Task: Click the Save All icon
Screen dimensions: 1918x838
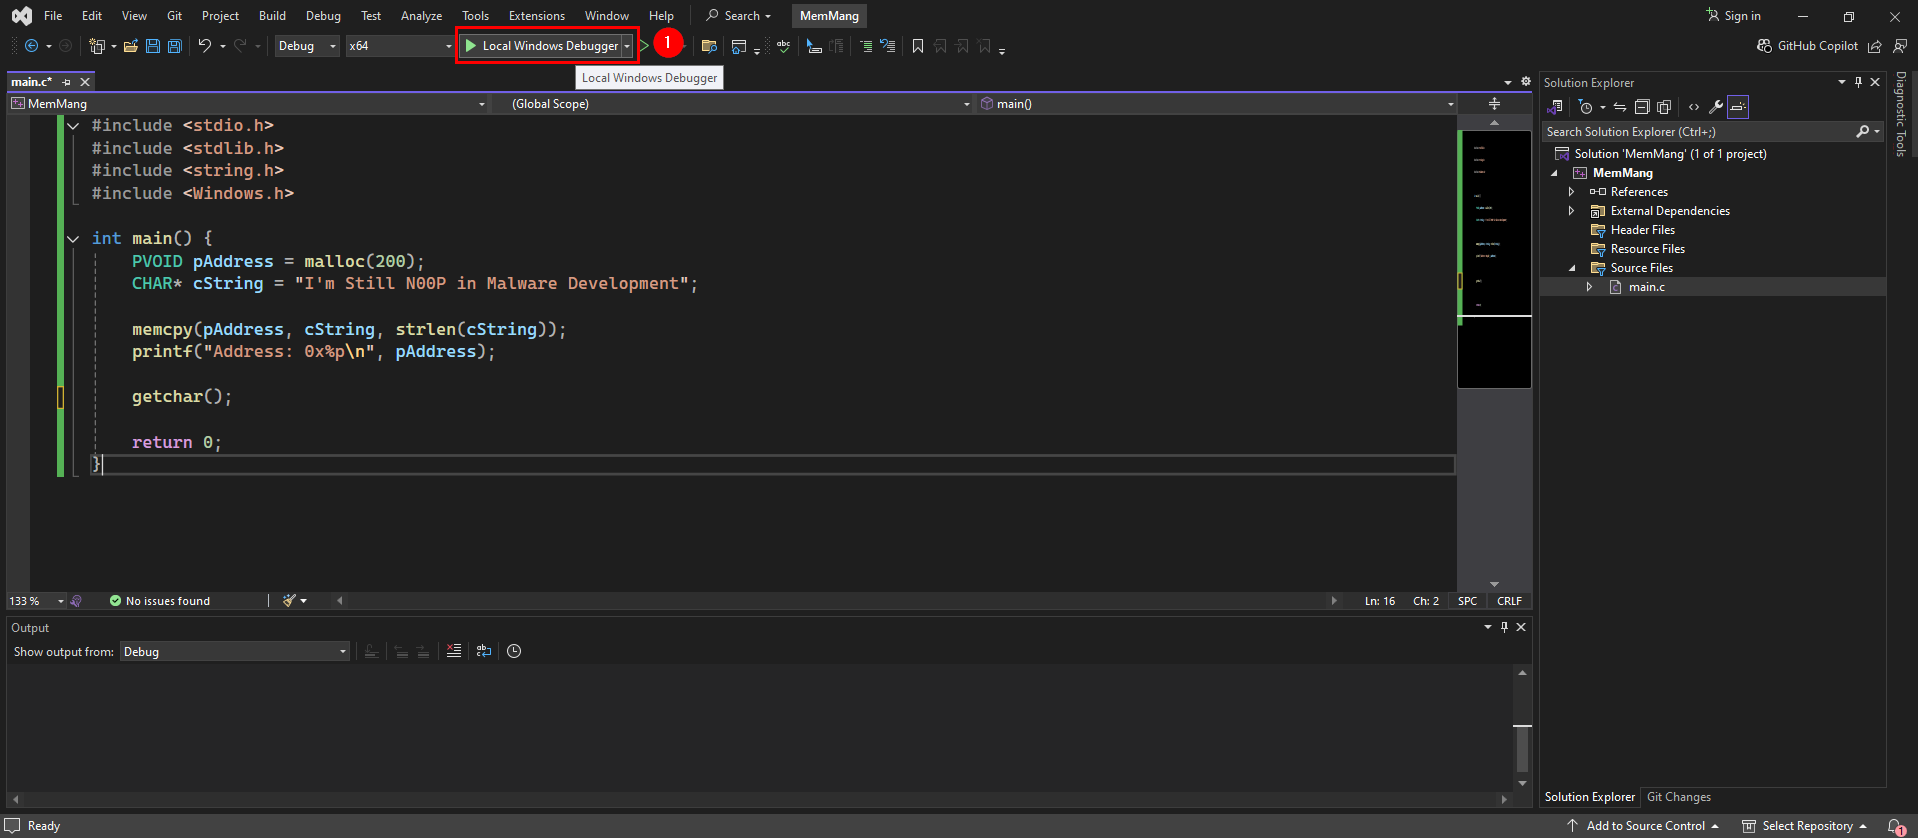Action: pos(175,46)
